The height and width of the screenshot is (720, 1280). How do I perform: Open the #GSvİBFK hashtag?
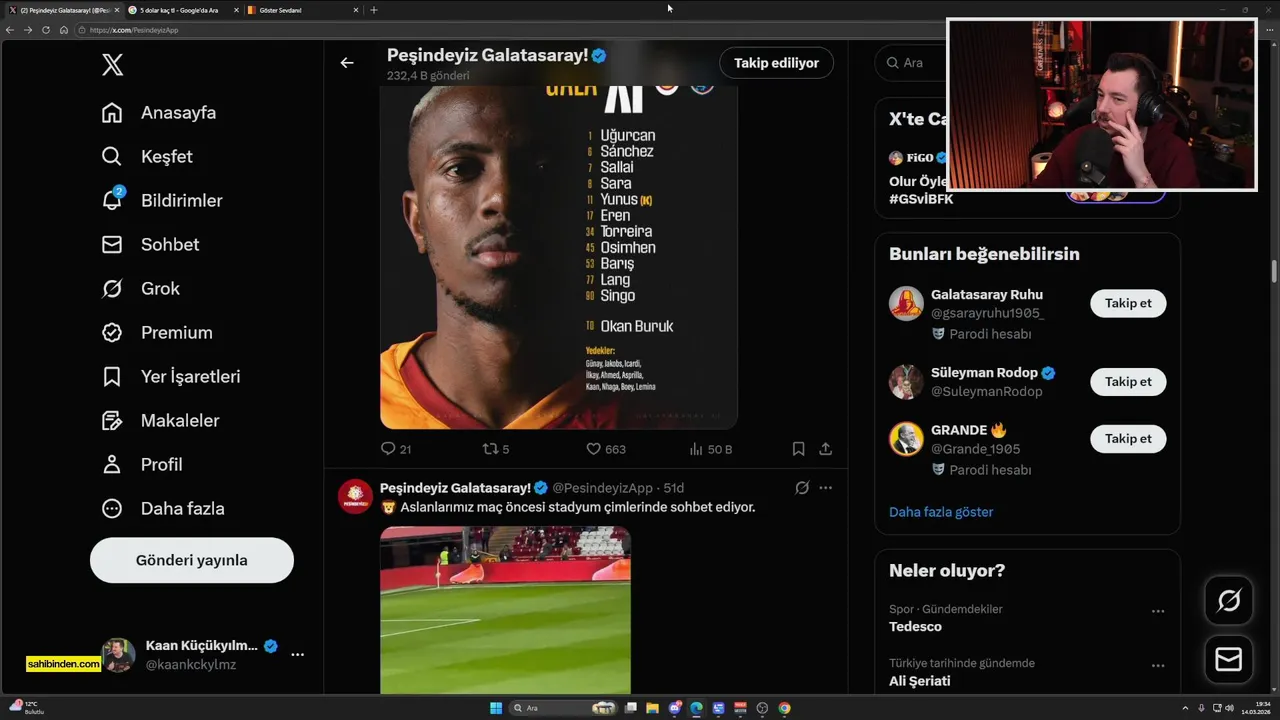tap(921, 199)
